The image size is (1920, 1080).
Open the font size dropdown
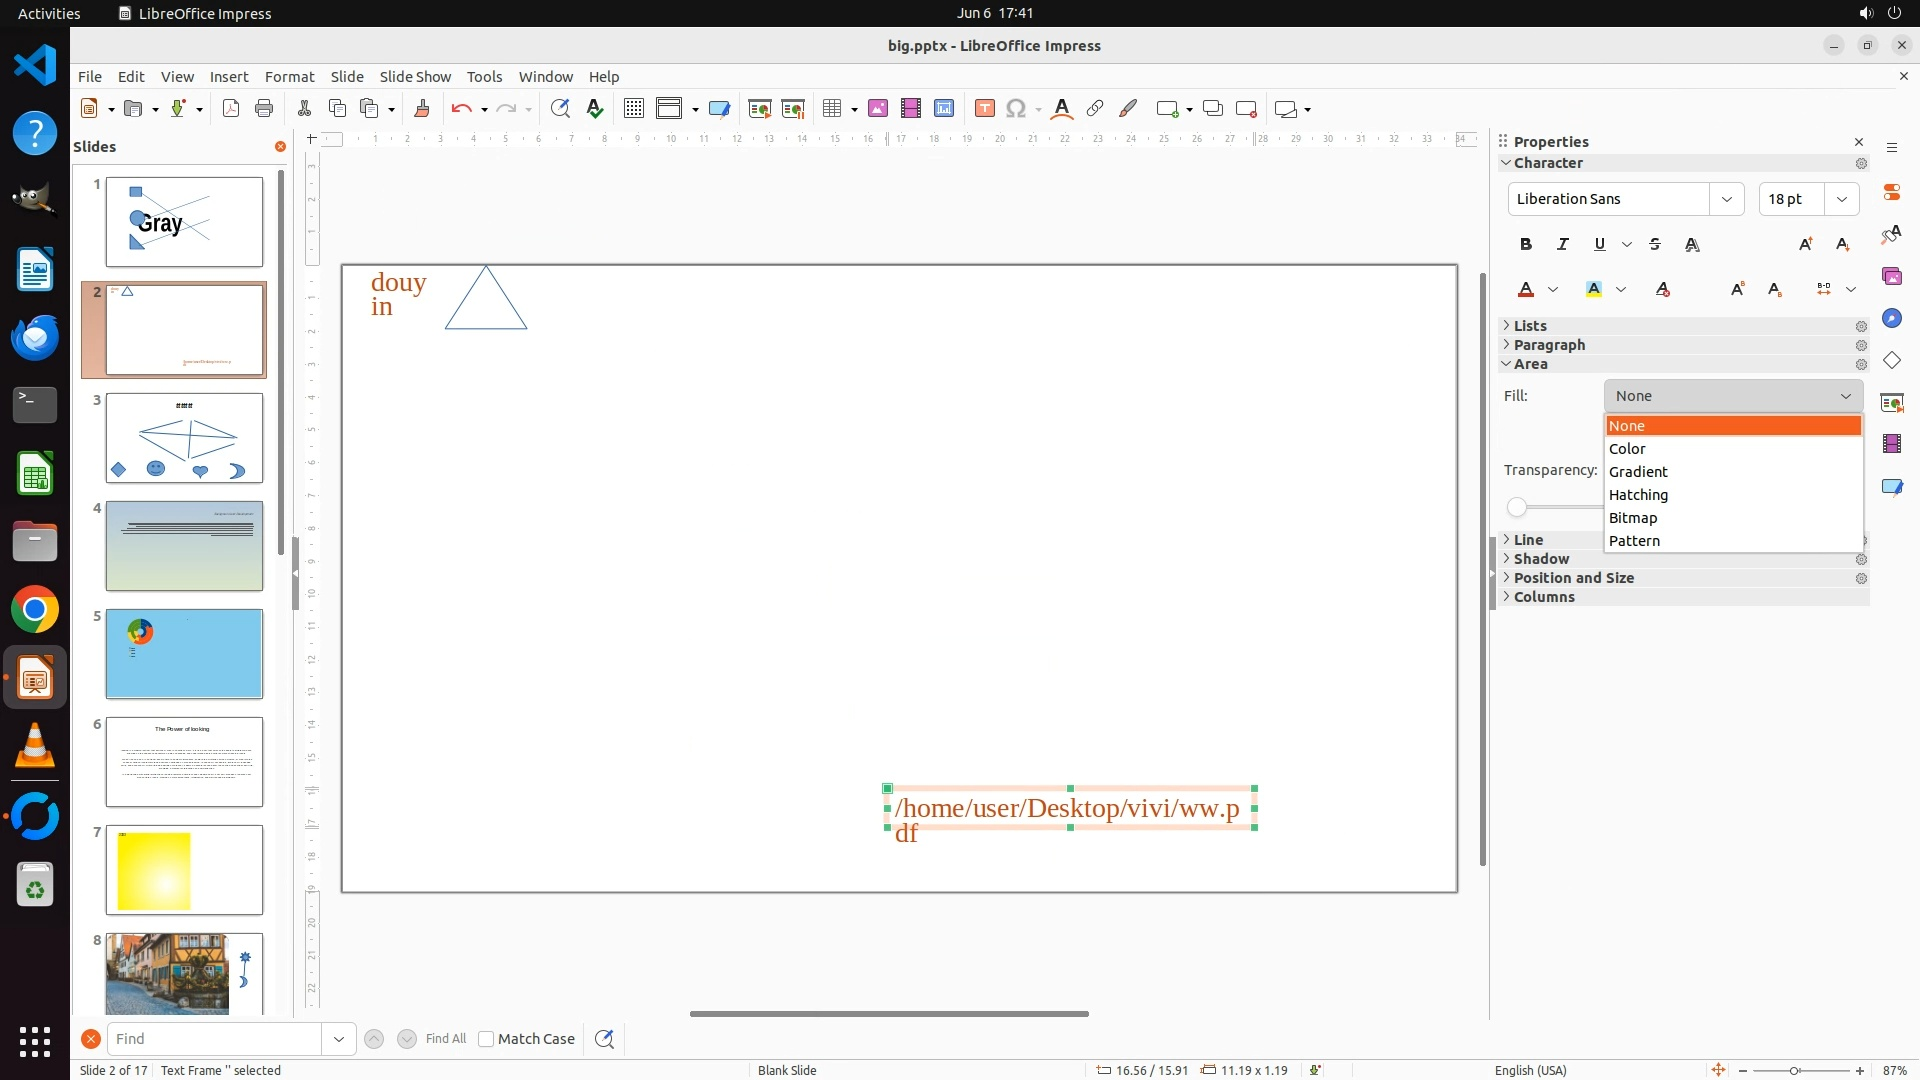click(1842, 199)
